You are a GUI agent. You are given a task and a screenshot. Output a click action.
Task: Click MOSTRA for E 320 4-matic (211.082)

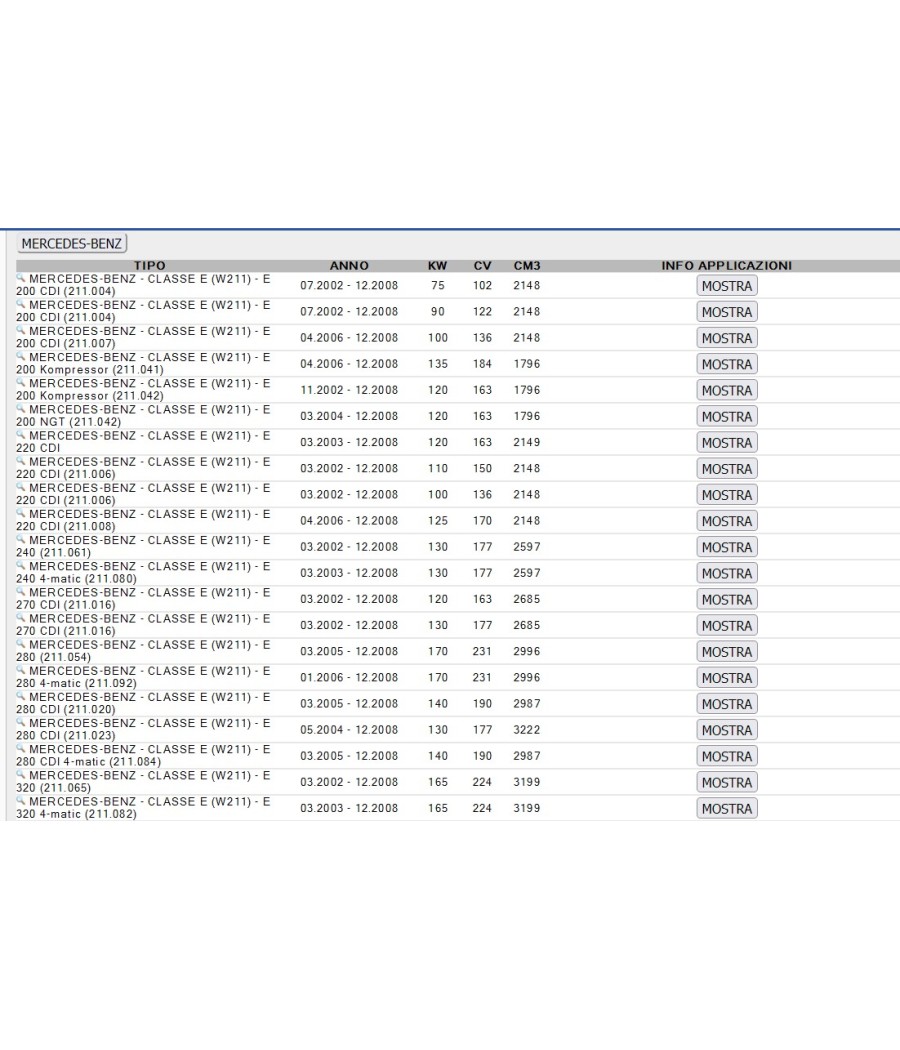(727, 808)
